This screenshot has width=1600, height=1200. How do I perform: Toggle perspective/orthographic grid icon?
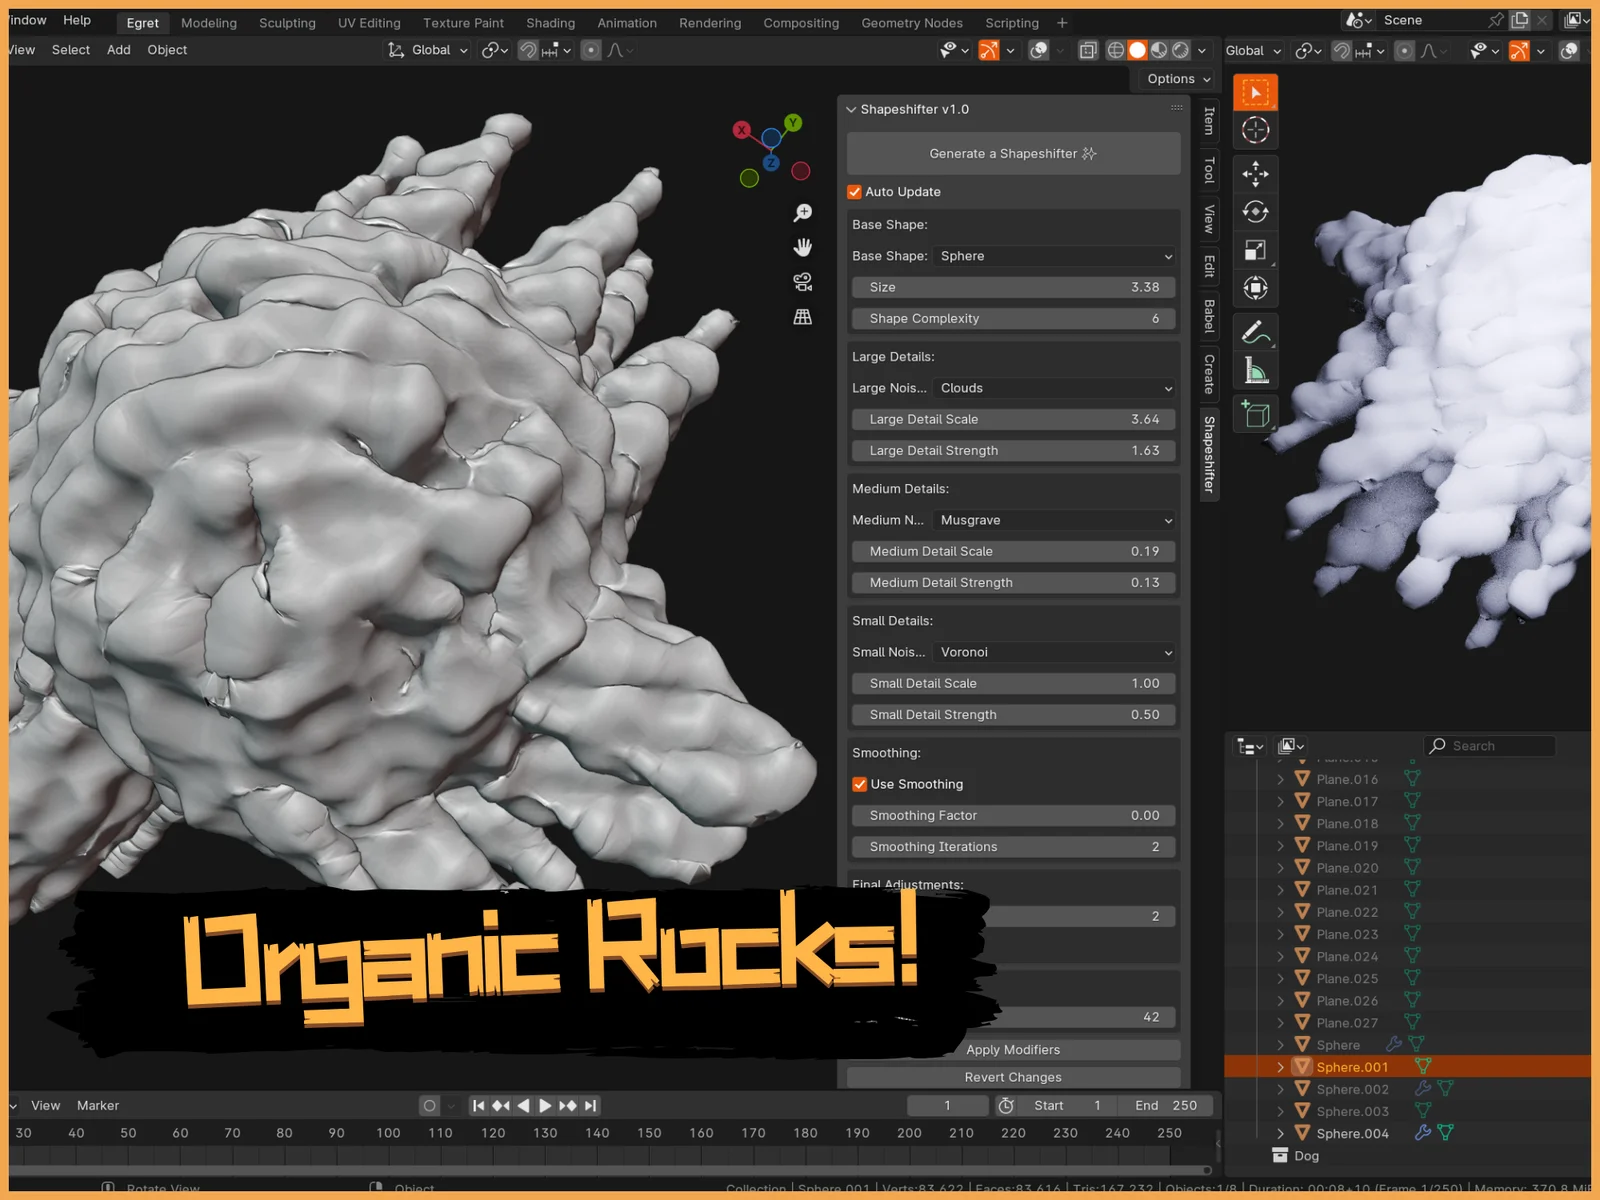point(802,317)
